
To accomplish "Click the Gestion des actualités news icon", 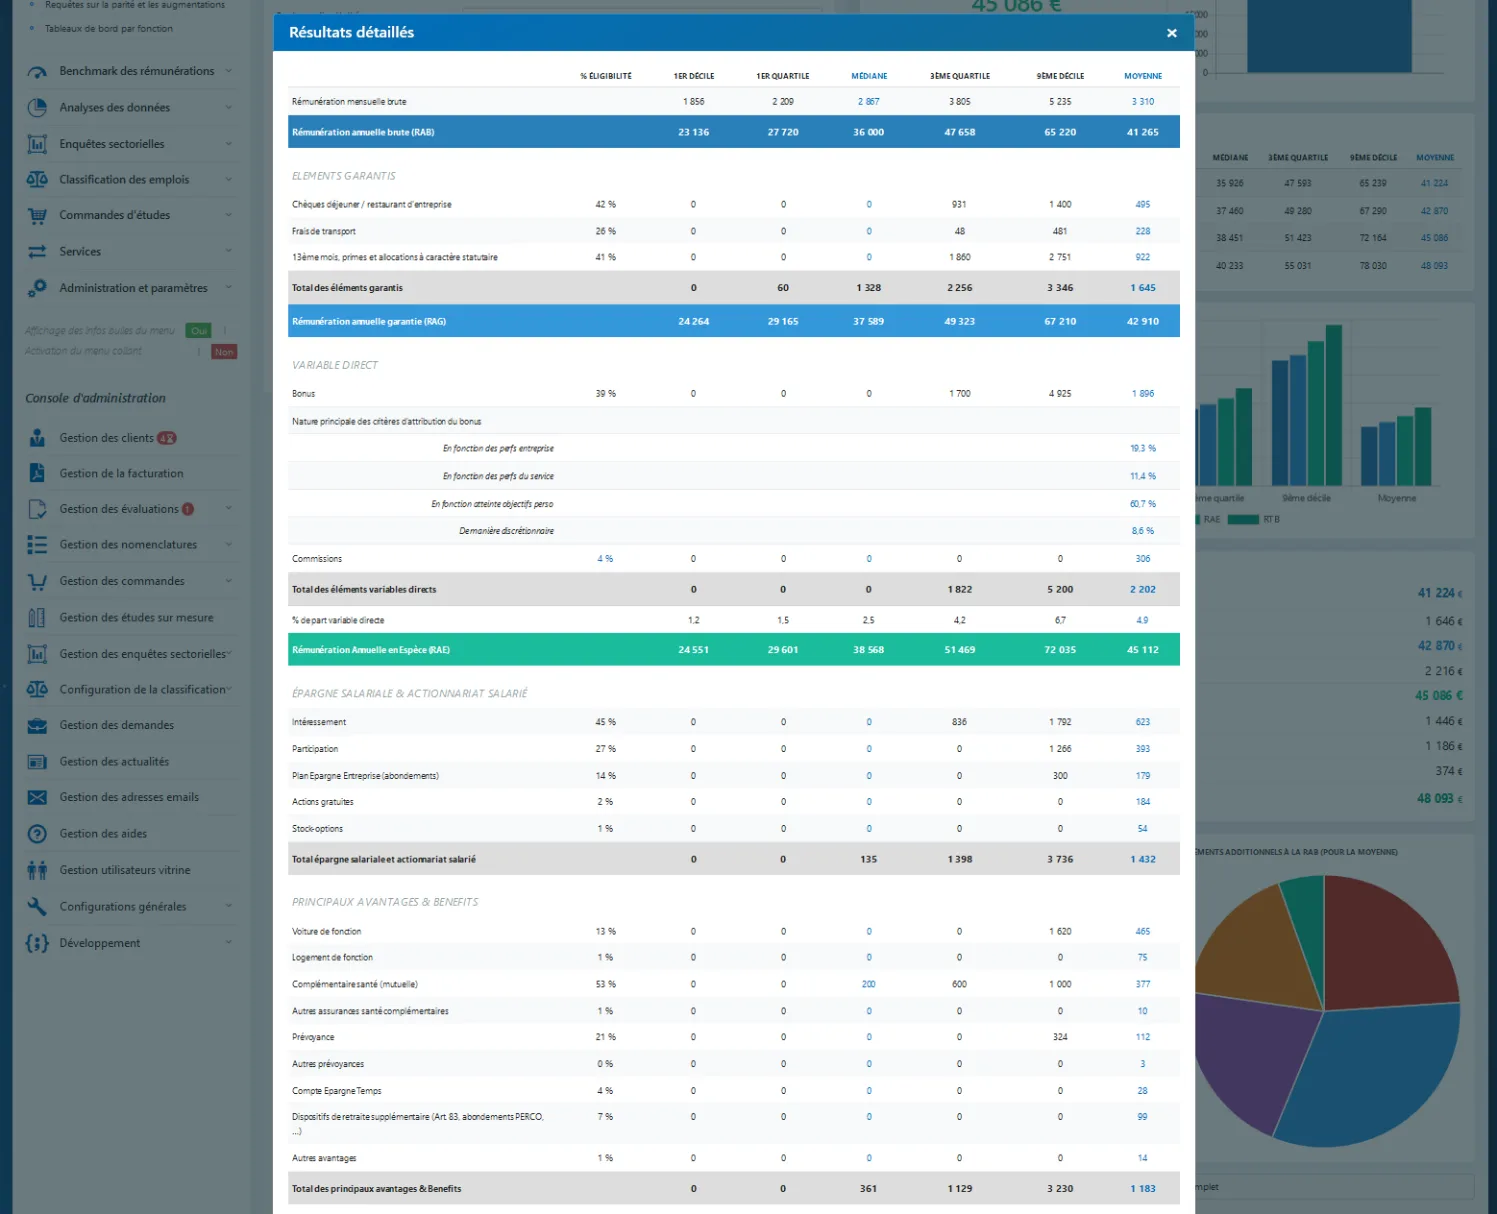I will 37,762.
